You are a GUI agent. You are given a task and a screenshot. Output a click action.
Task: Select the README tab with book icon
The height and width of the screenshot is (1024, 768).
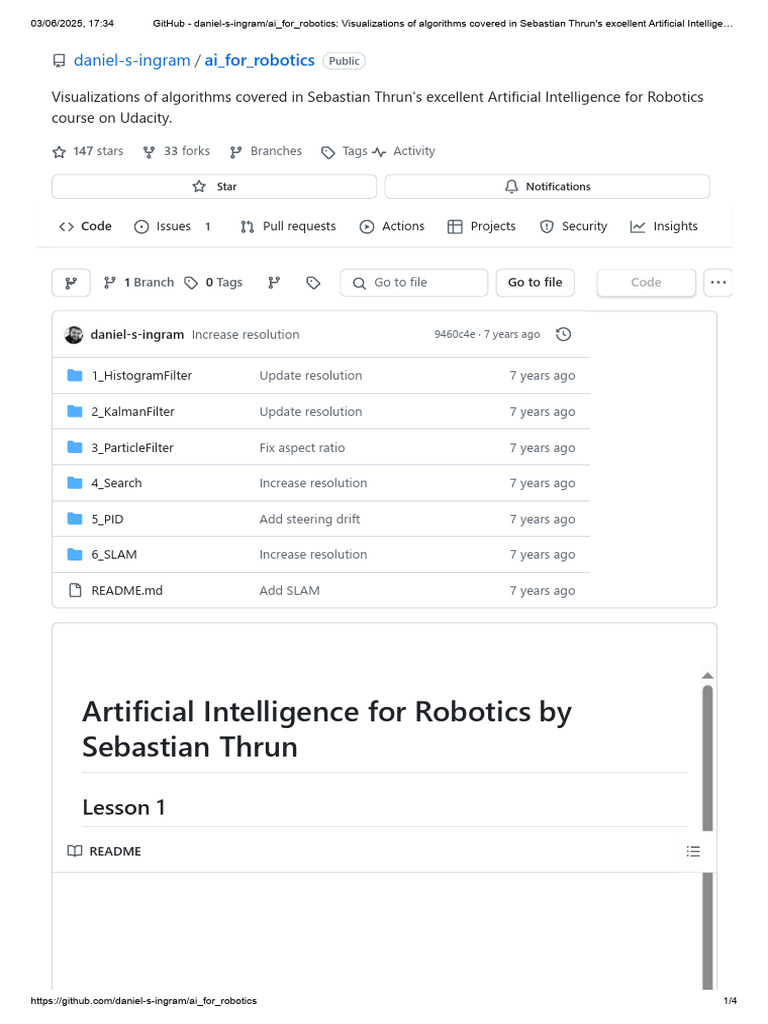click(104, 852)
